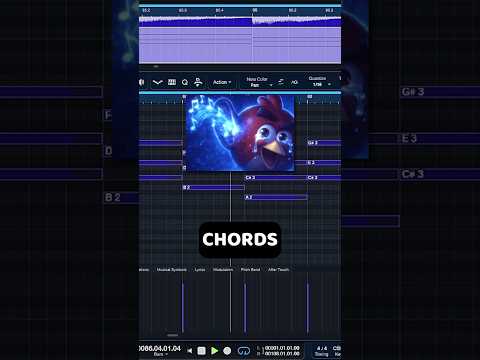Click the automation curve icon in editor toolbar
The width and height of the screenshot is (480, 360).
click(157, 82)
